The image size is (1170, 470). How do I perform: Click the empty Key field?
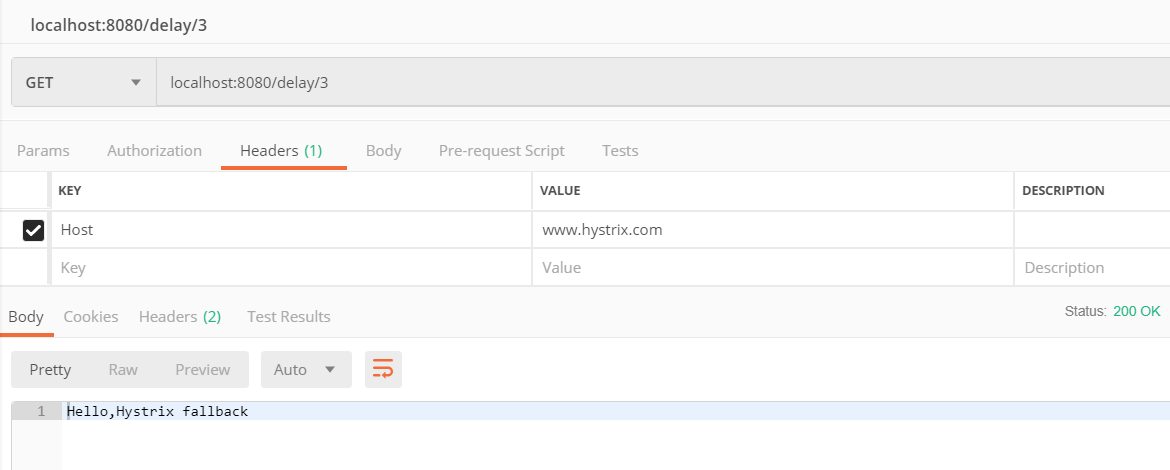[x=290, y=268]
